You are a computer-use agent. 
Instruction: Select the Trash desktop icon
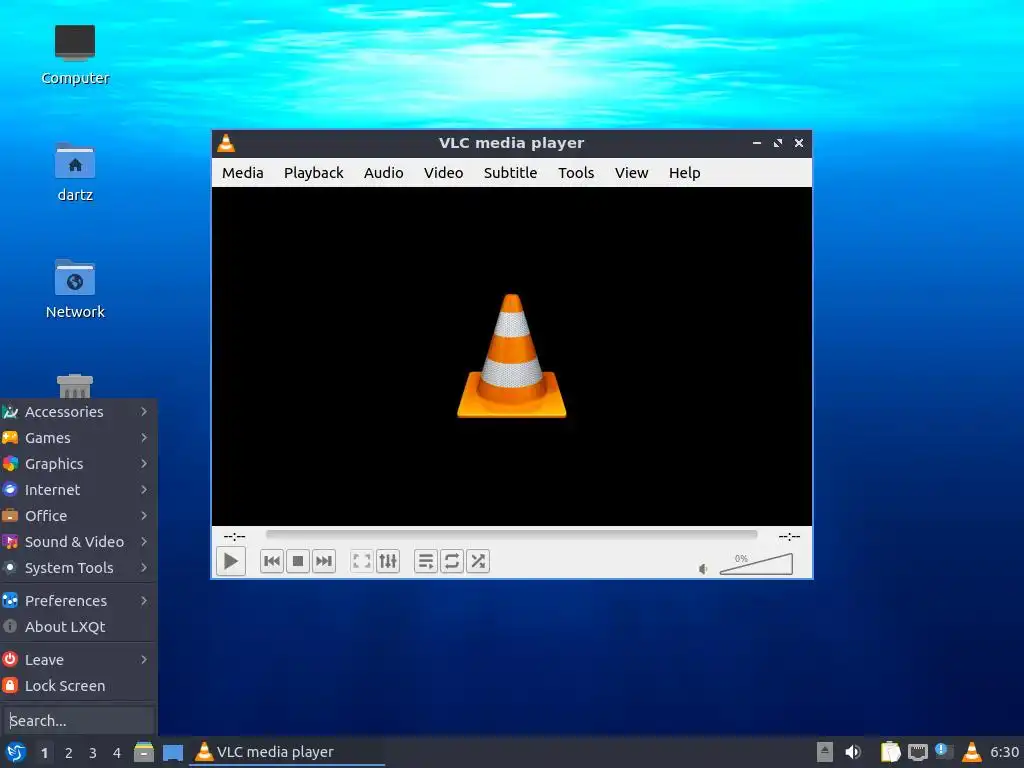tap(75, 386)
